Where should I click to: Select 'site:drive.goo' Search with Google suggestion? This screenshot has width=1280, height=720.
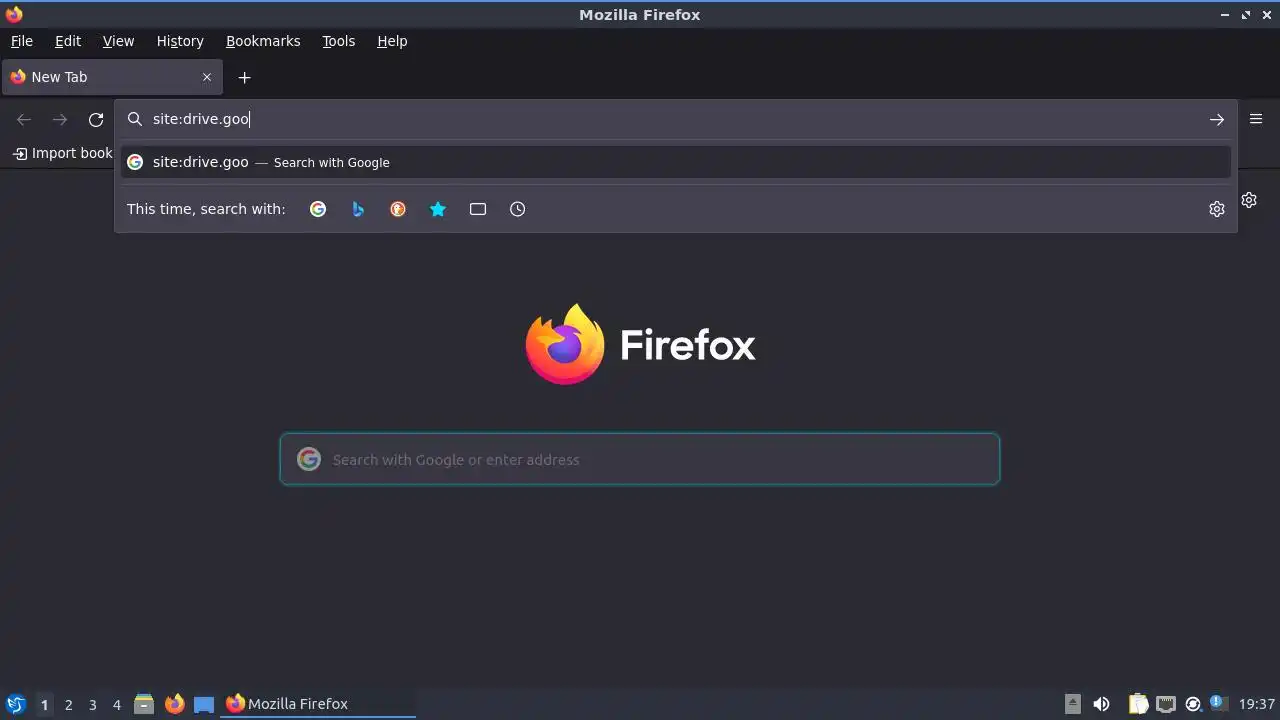(x=676, y=162)
